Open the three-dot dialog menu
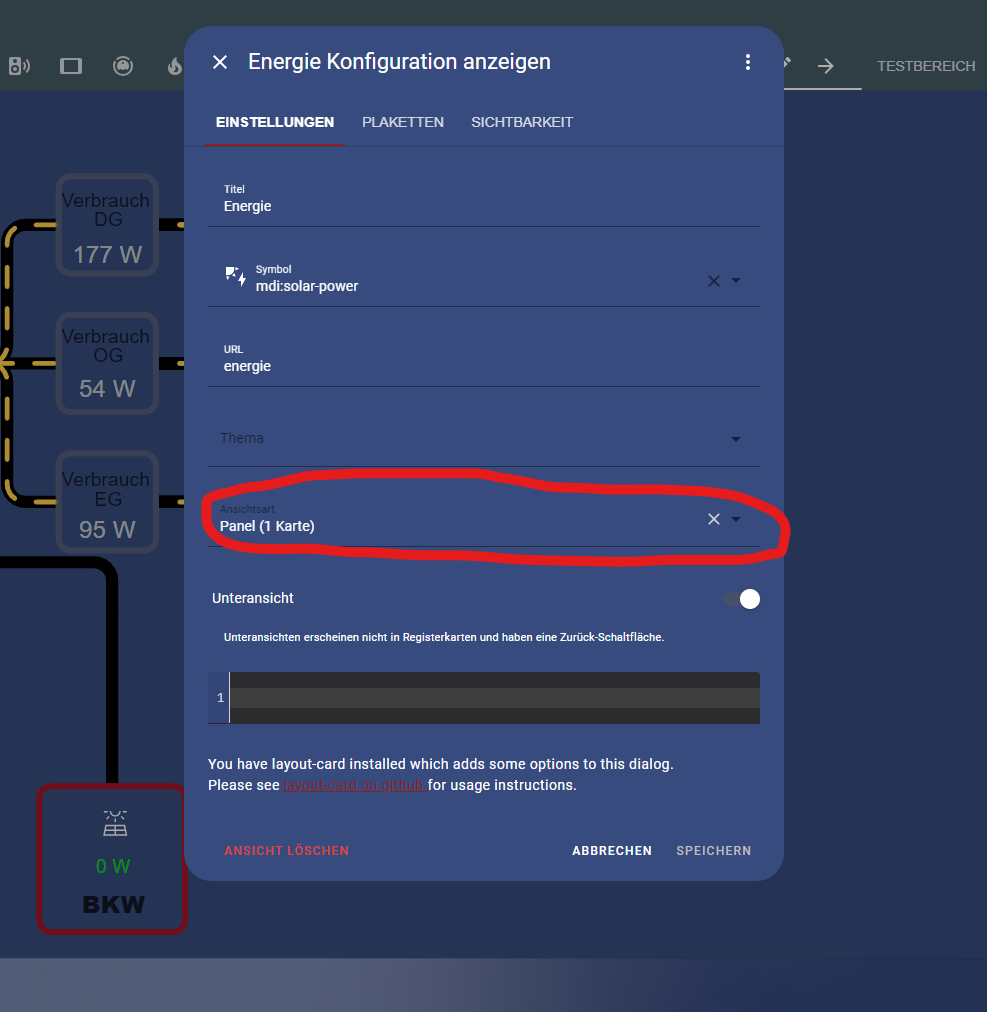The image size is (987, 1012). coord(748,62)
